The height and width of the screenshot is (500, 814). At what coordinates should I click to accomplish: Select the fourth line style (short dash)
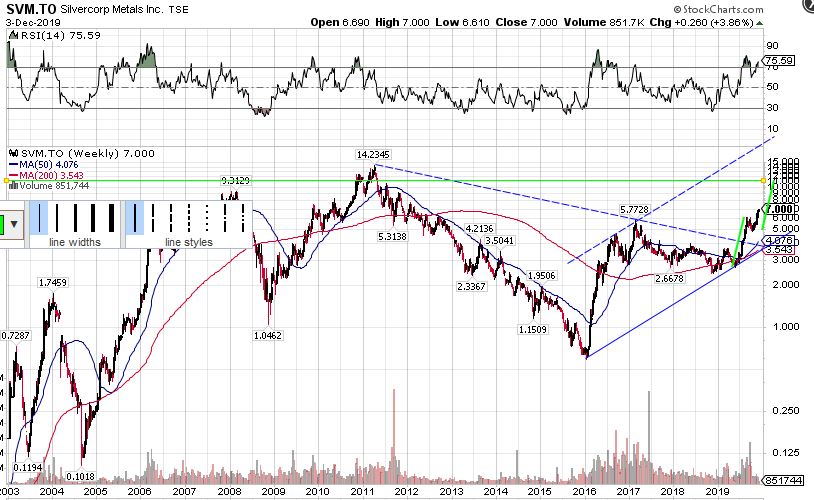tap(189, 218)
